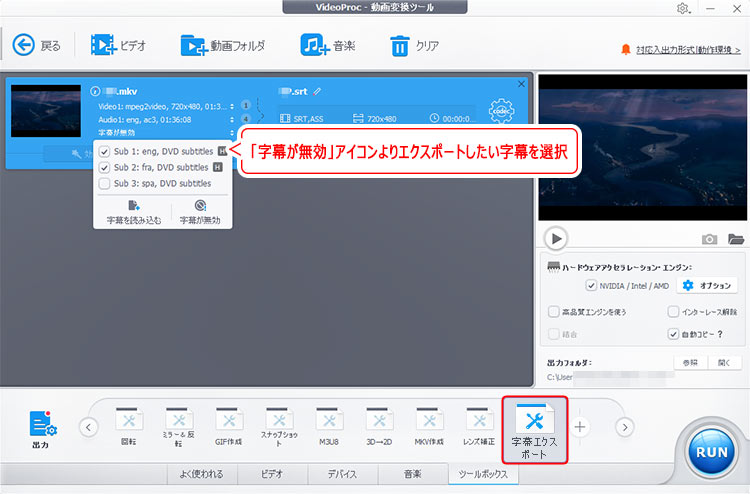Switch to ツールボックス tab
This screenshot has height=494, width=750.
coord(483,473)
